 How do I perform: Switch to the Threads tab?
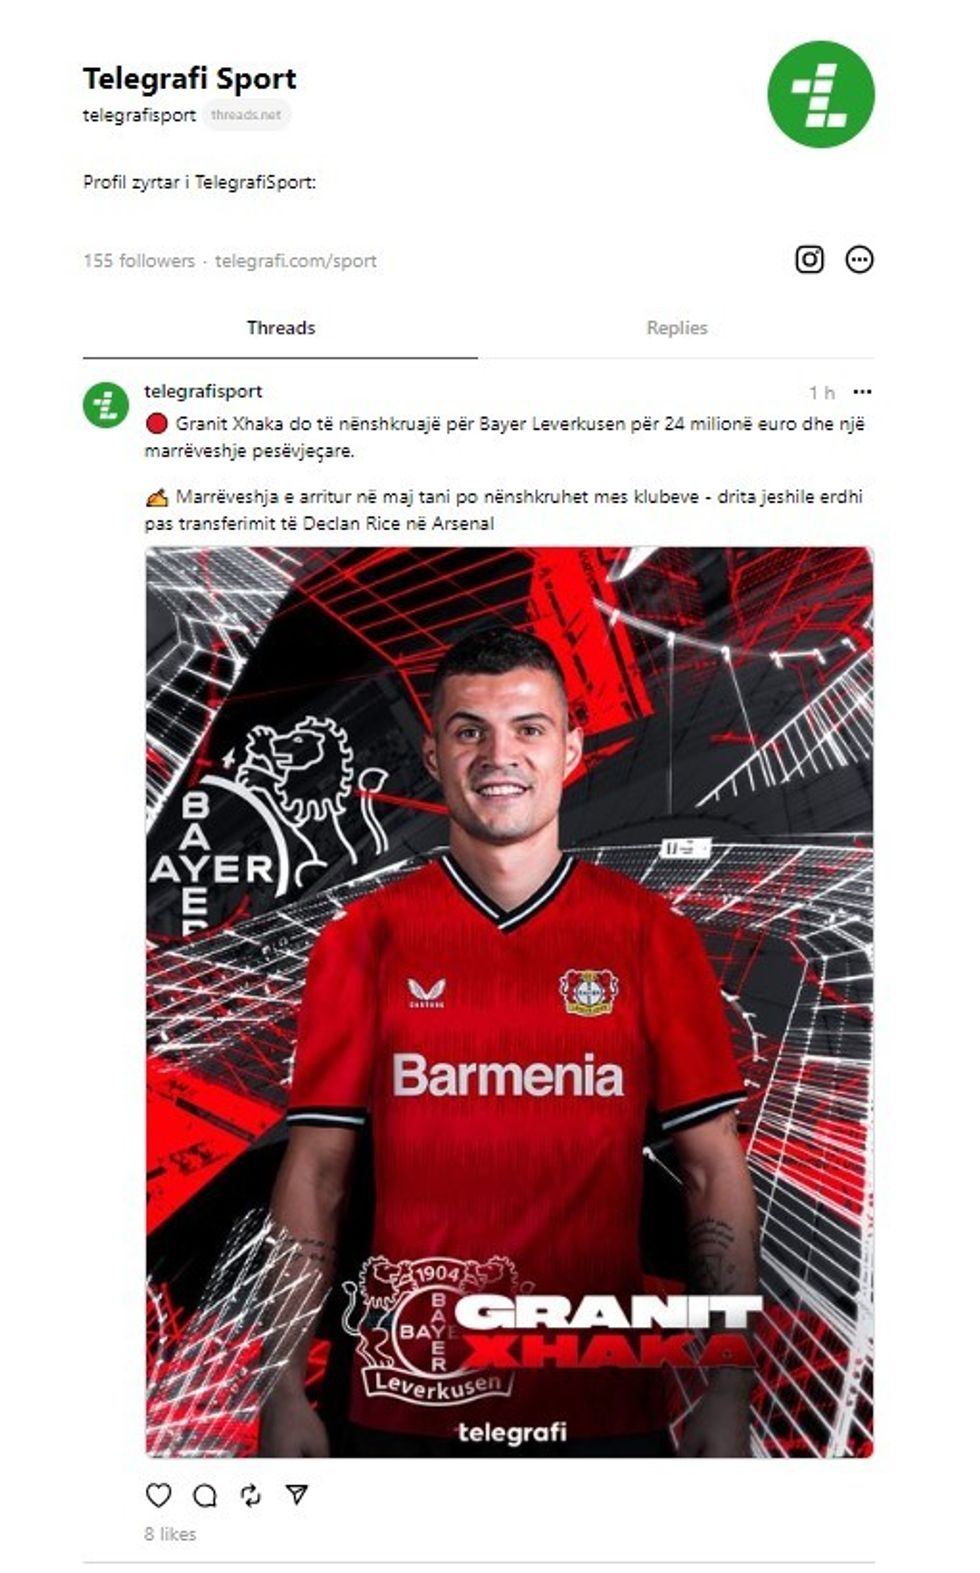click(x=280, y=328)
